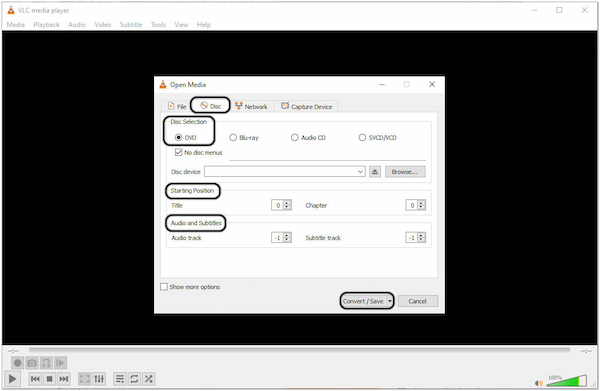The image size is (600, 391).
Task: Open the Video menu
Action: coord(103,25)
